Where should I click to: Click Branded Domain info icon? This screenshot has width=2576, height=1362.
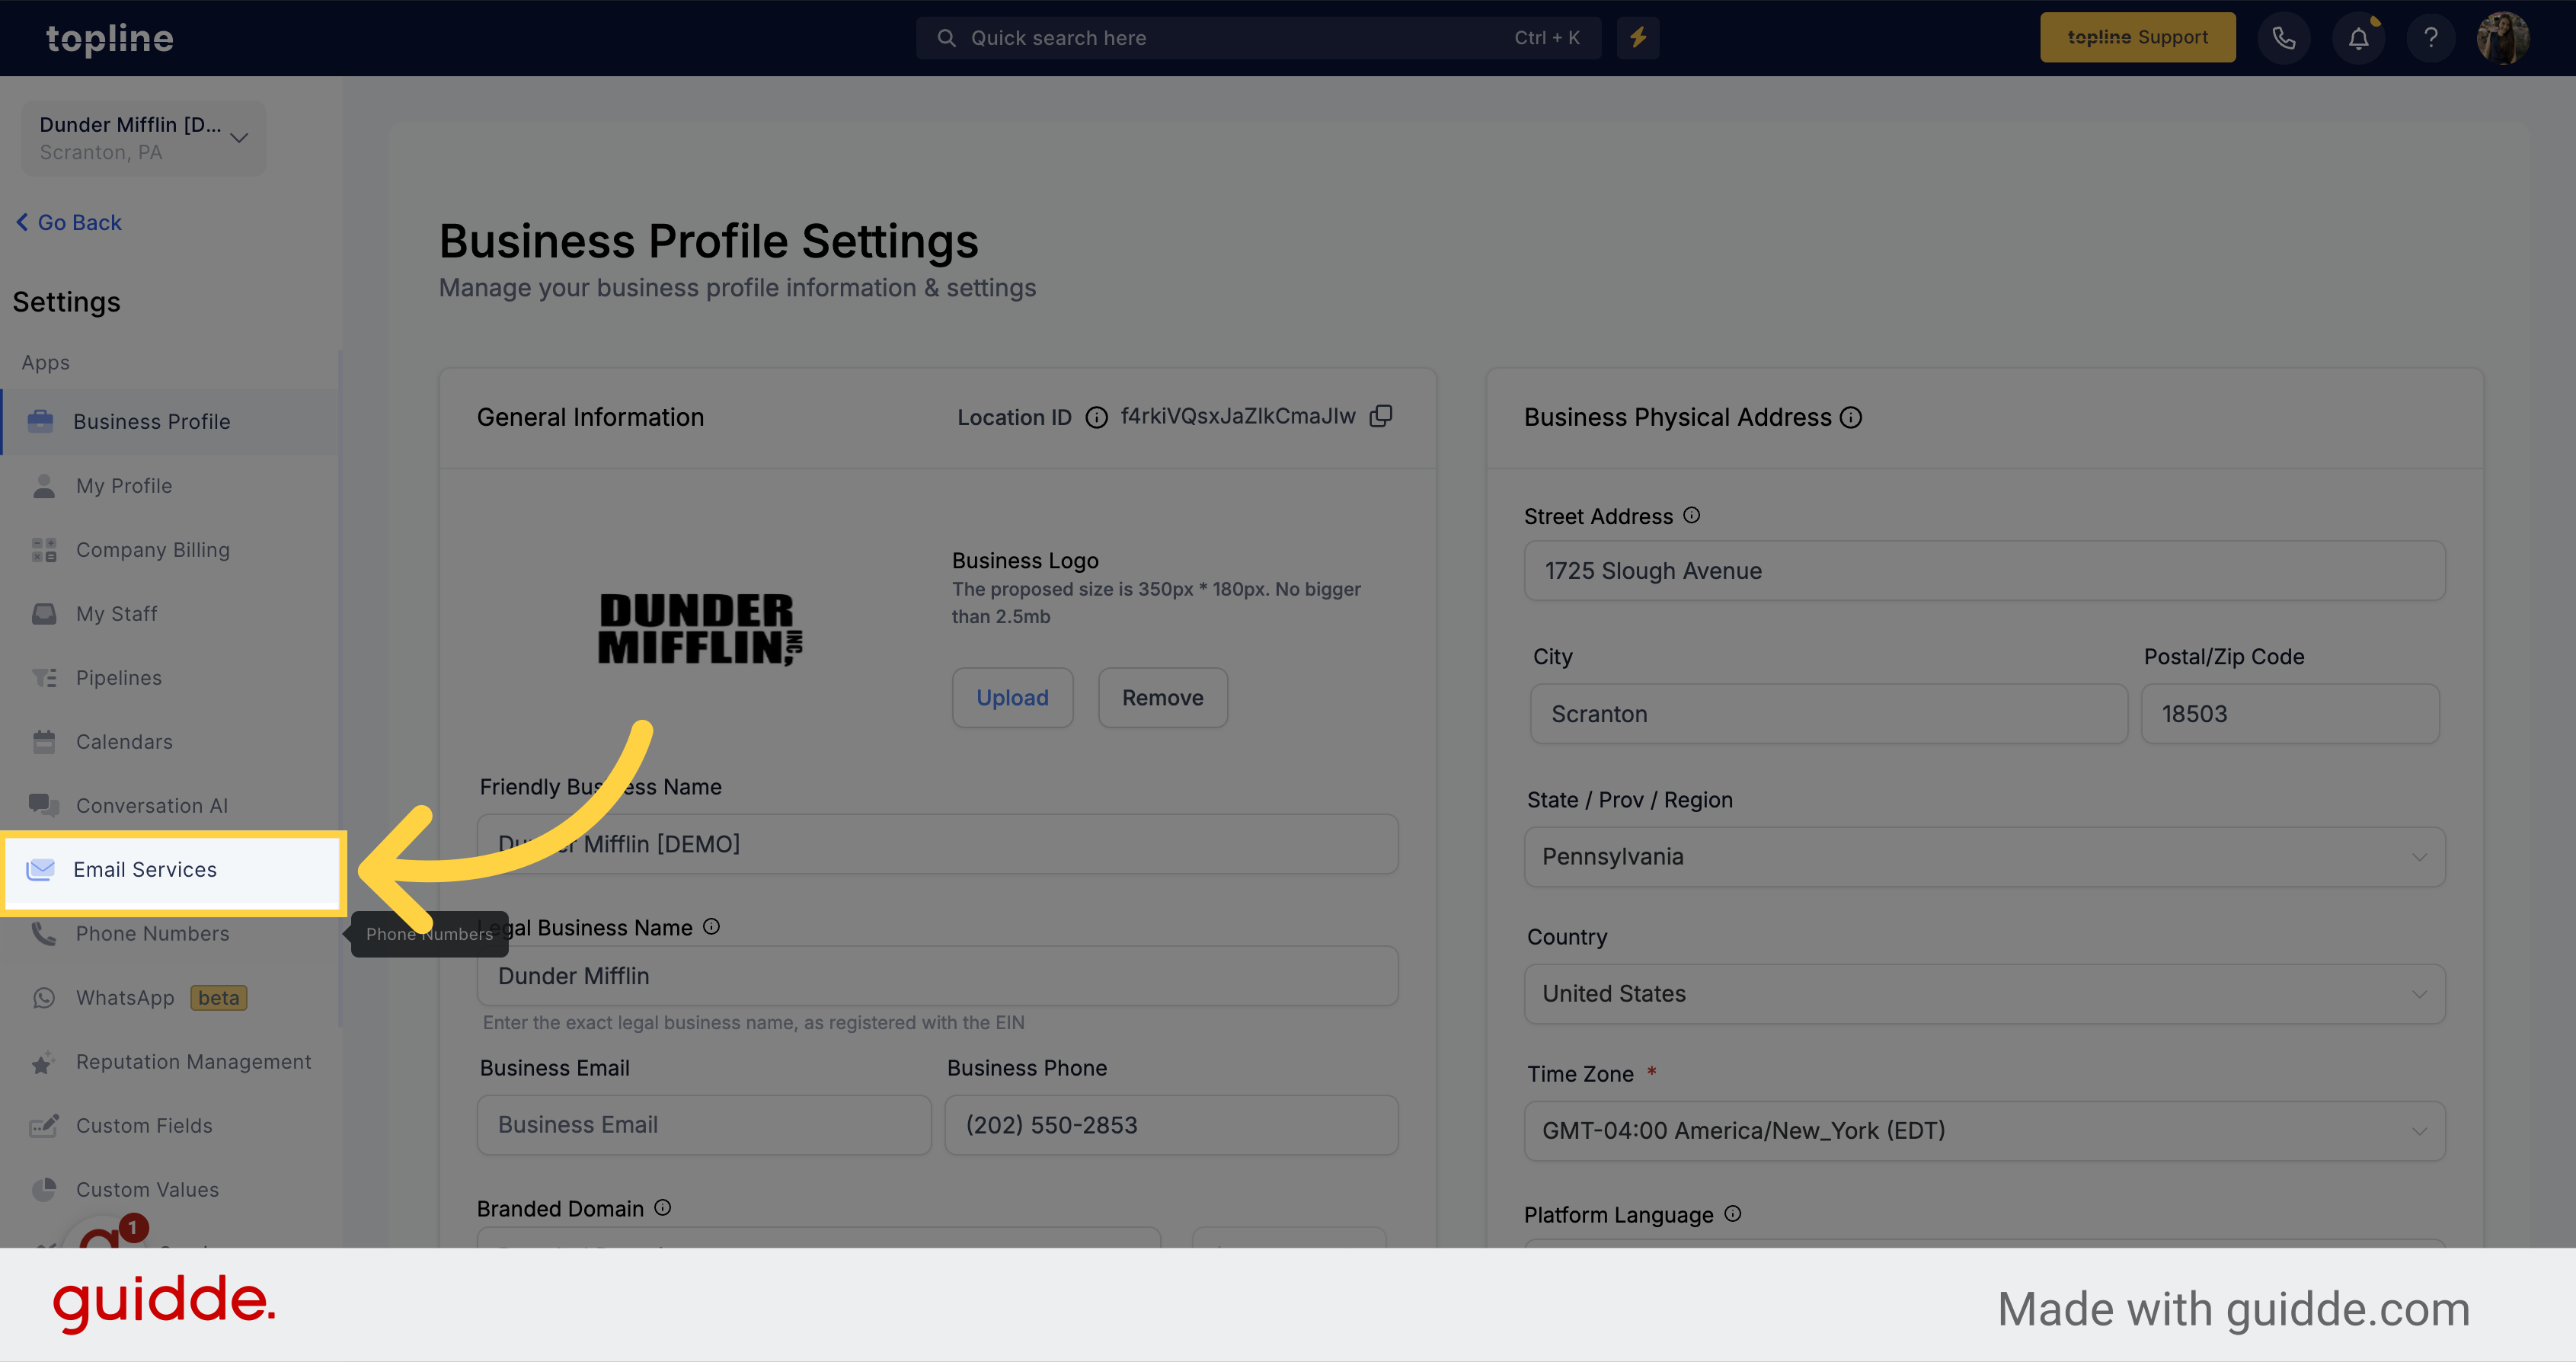(x=662, y=1207)
